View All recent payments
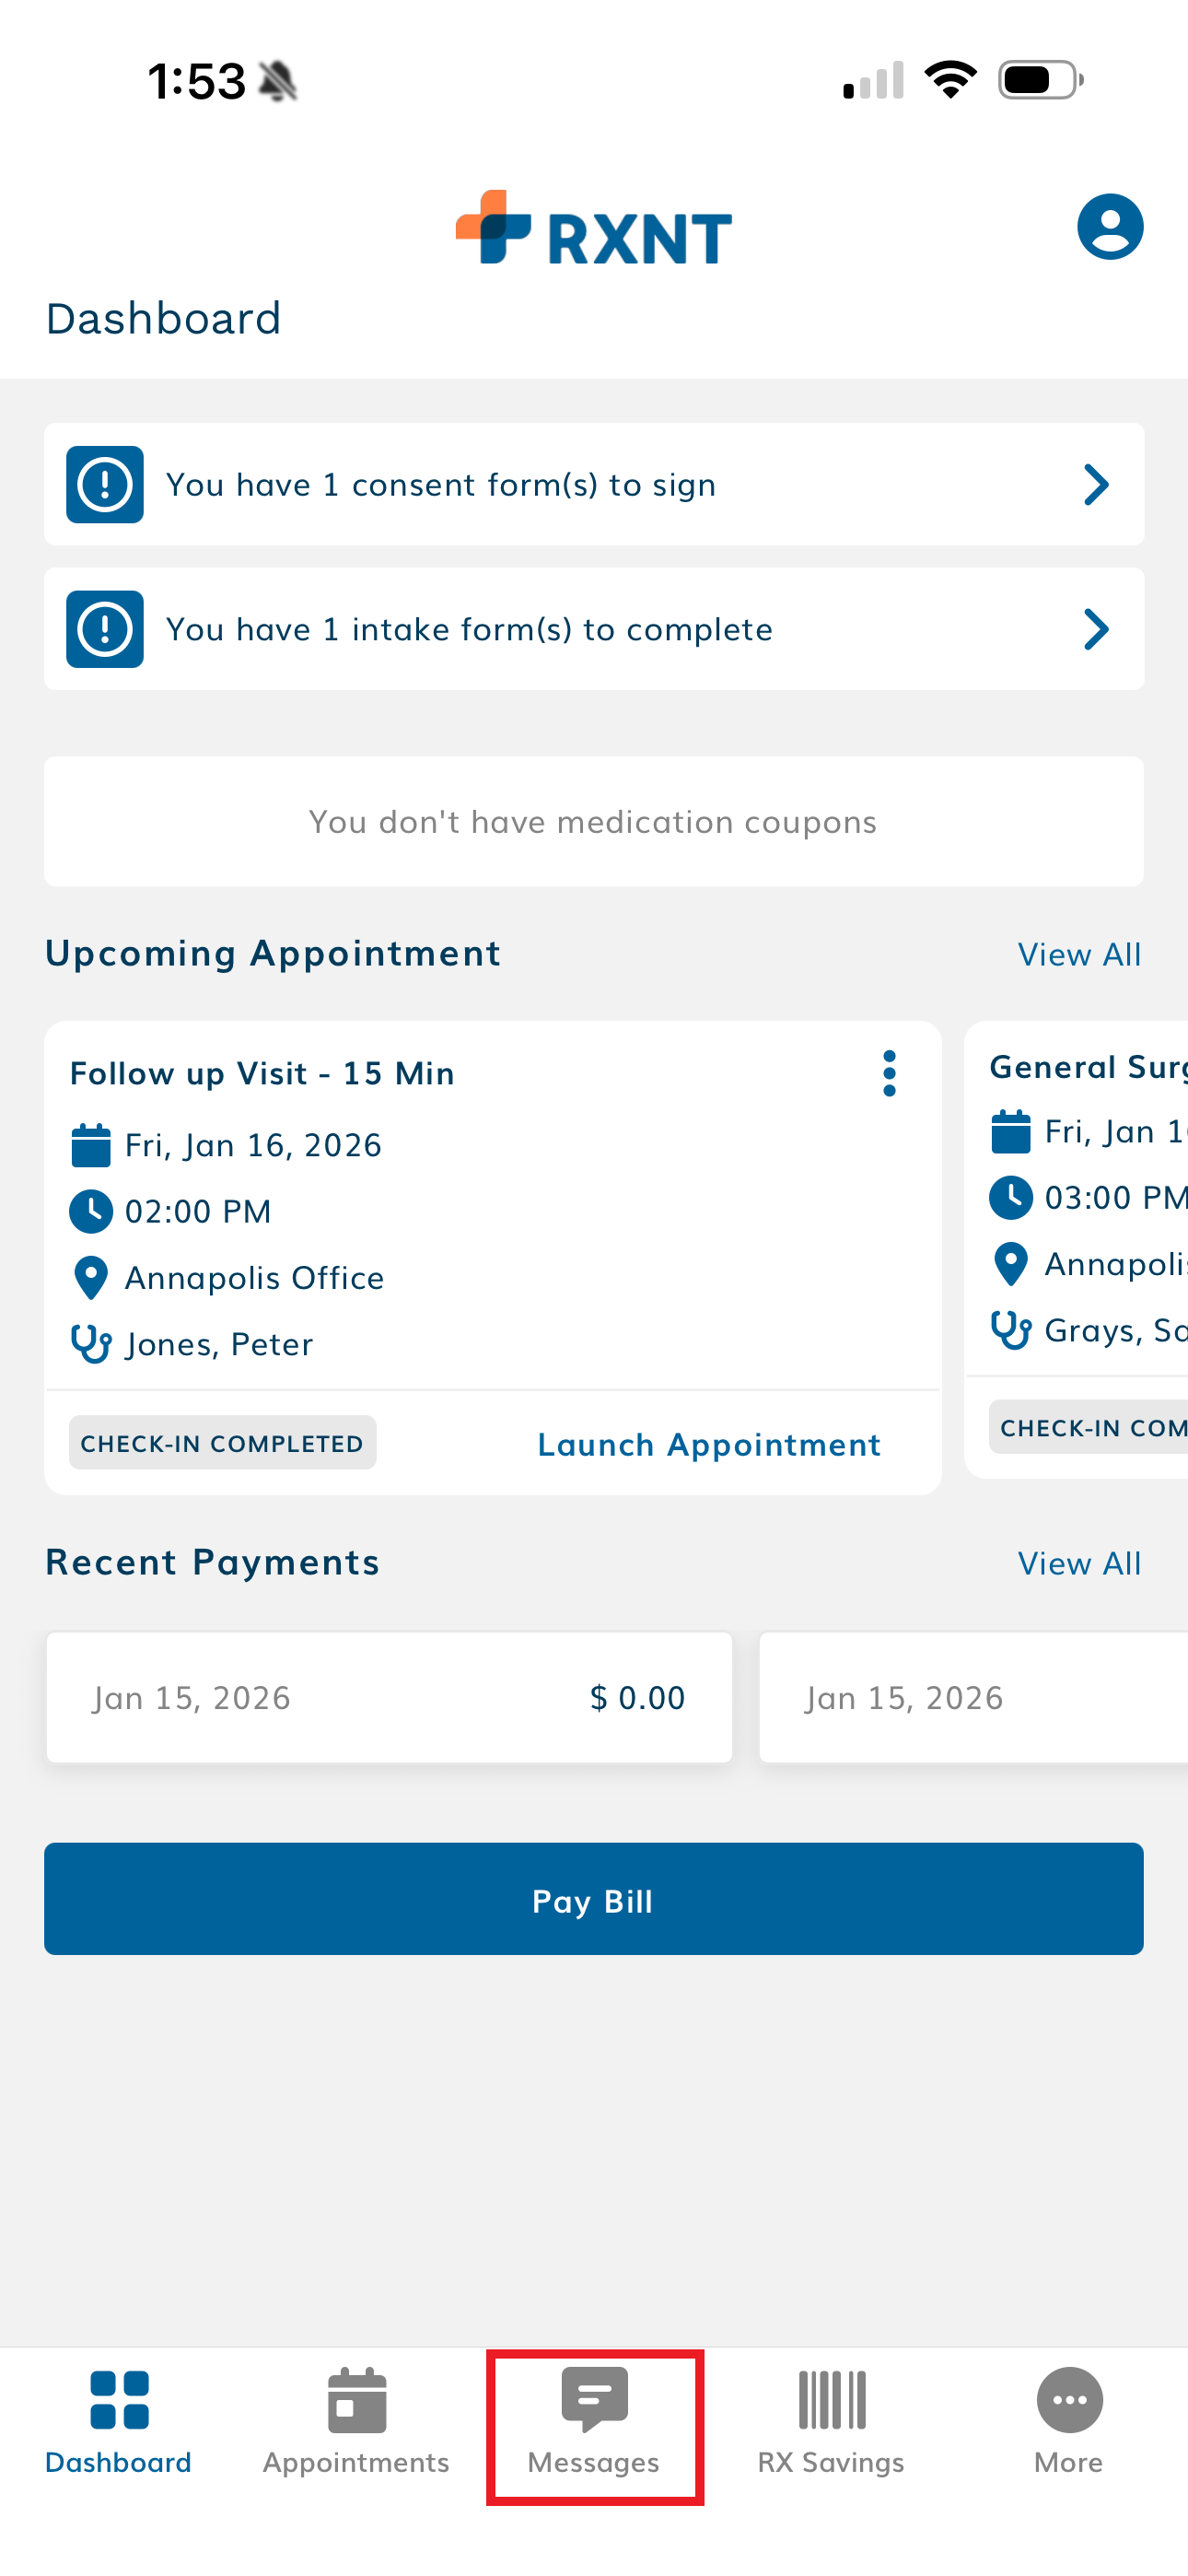The image size is (1188, 2576). [1079, 1563]
